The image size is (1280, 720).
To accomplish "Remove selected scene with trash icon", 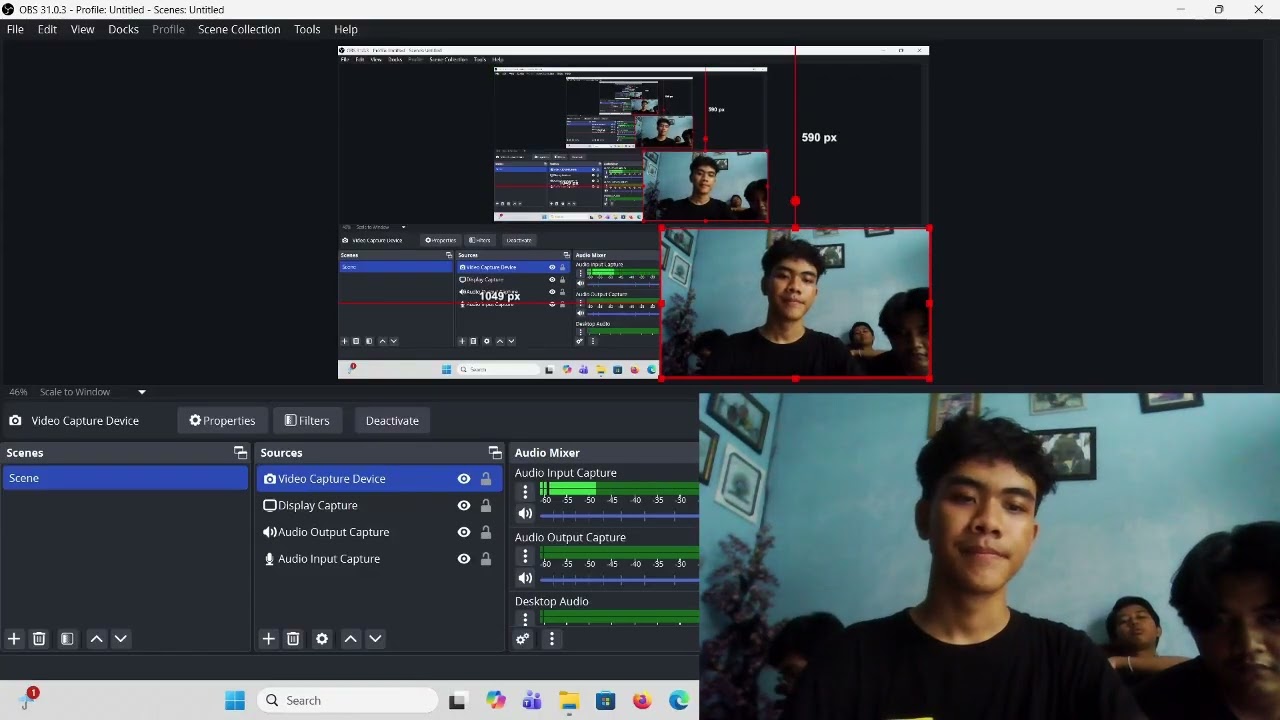I will coord(39,638).
